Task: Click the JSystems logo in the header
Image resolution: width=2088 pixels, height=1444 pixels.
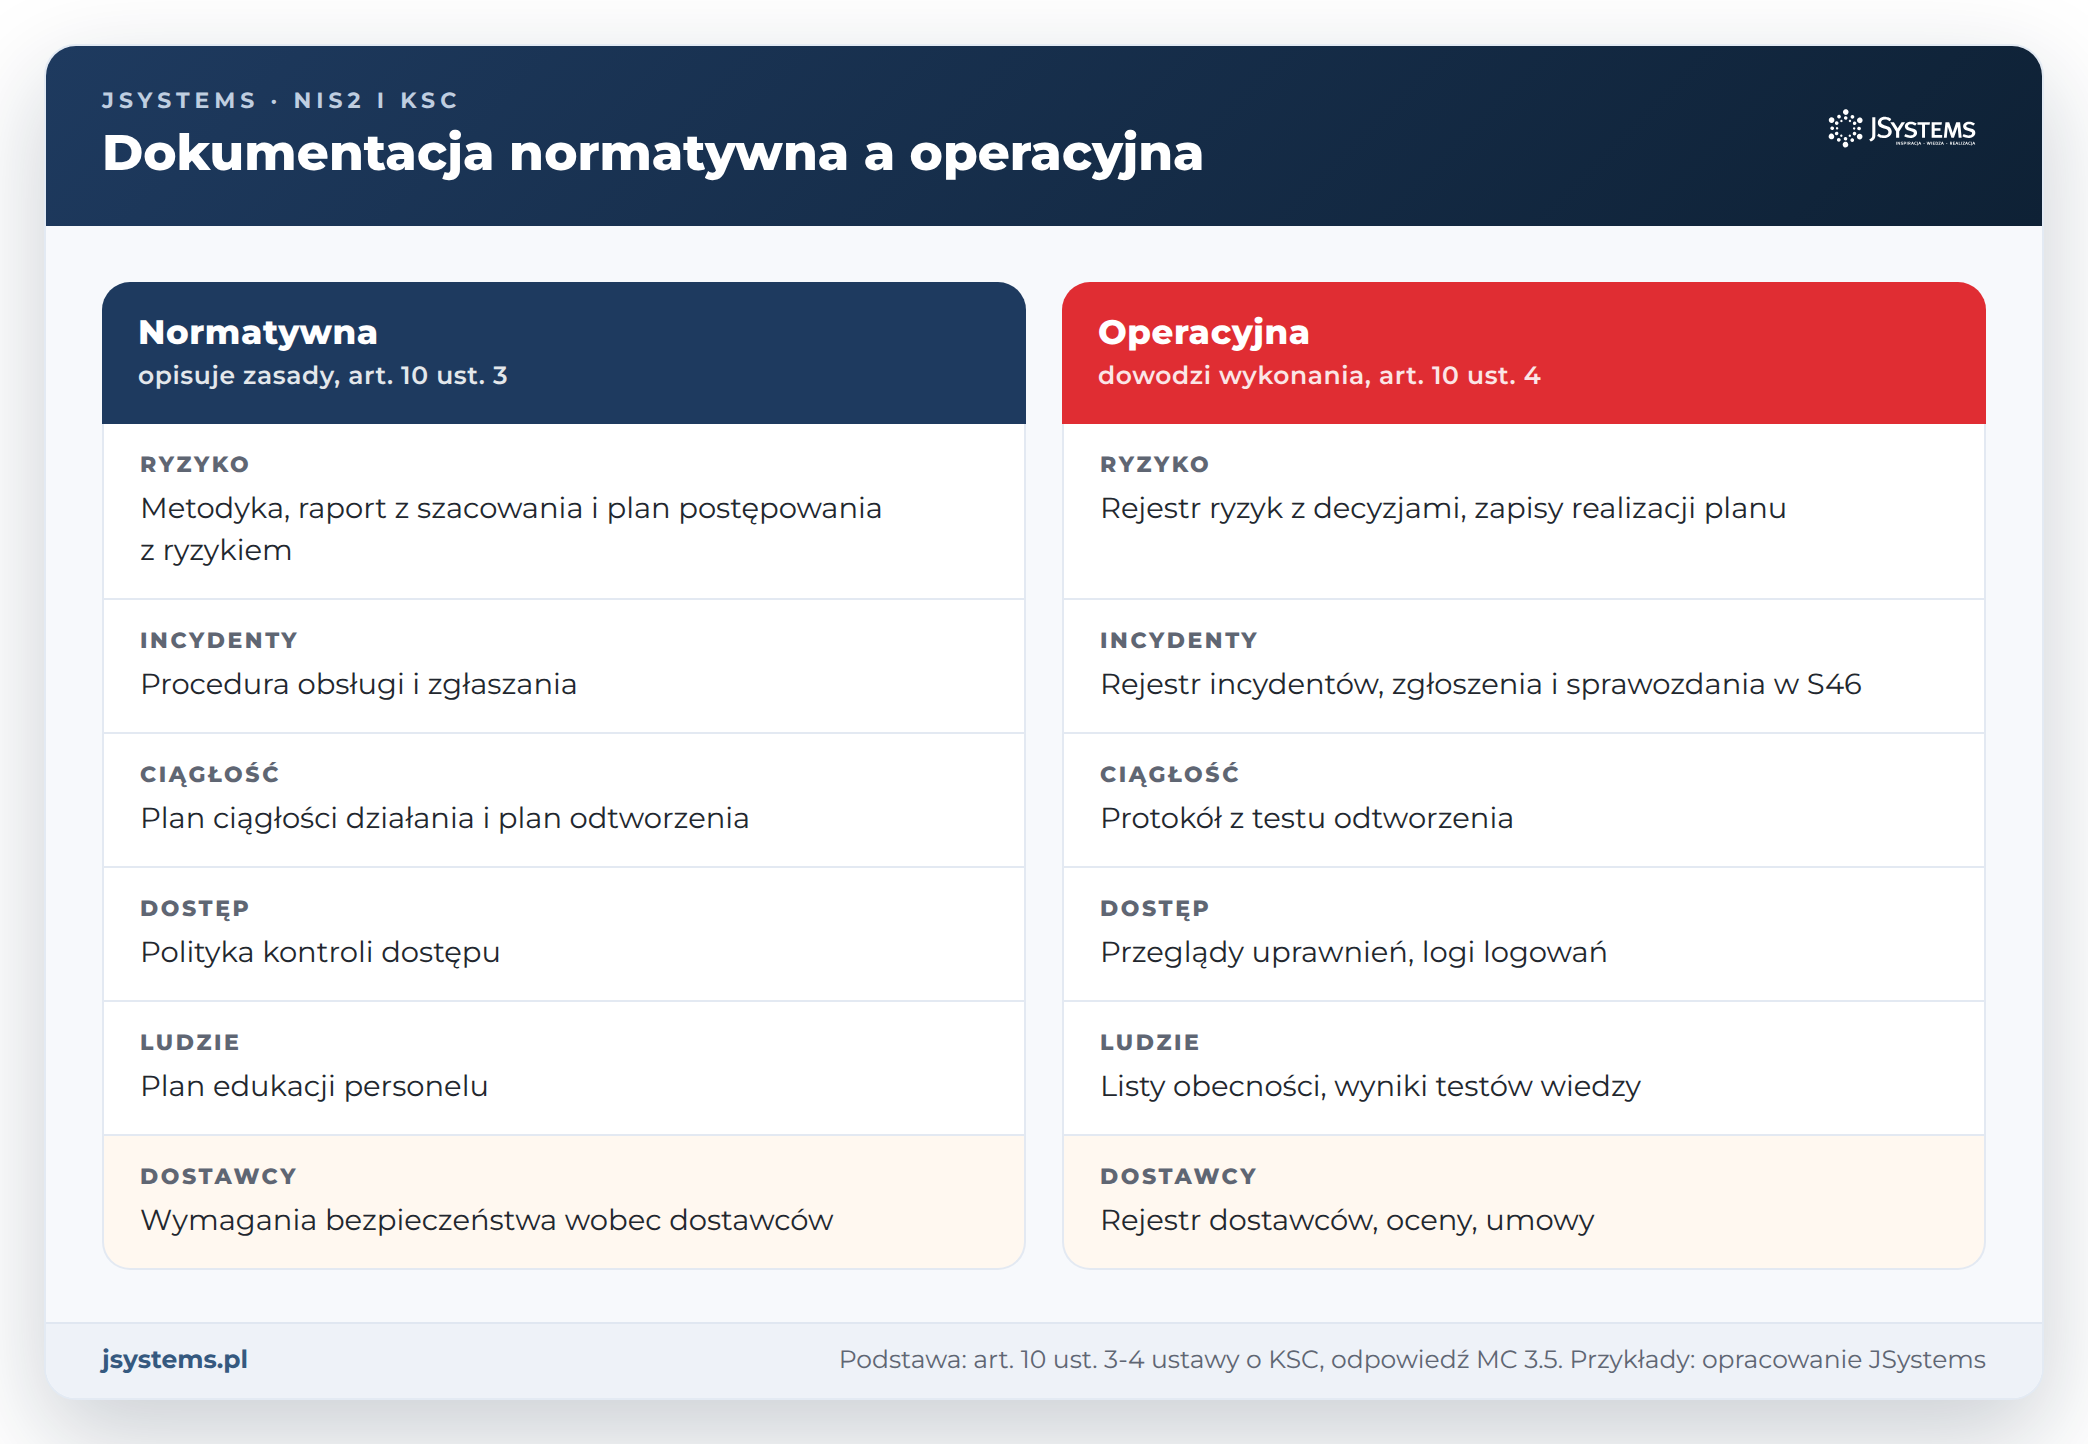Action: pyautogui.click(x=1902, y=129)
